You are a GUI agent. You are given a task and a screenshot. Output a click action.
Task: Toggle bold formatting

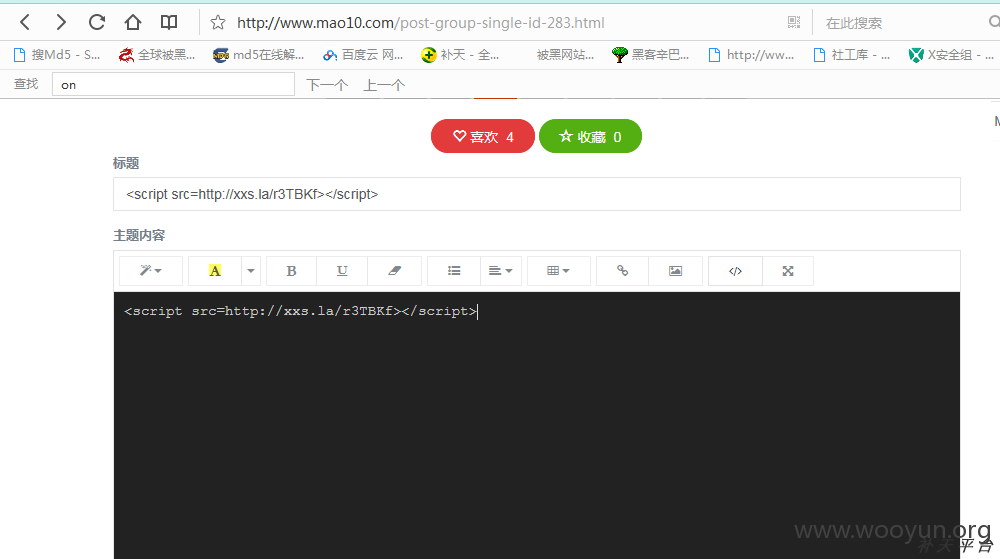[291, 271]
